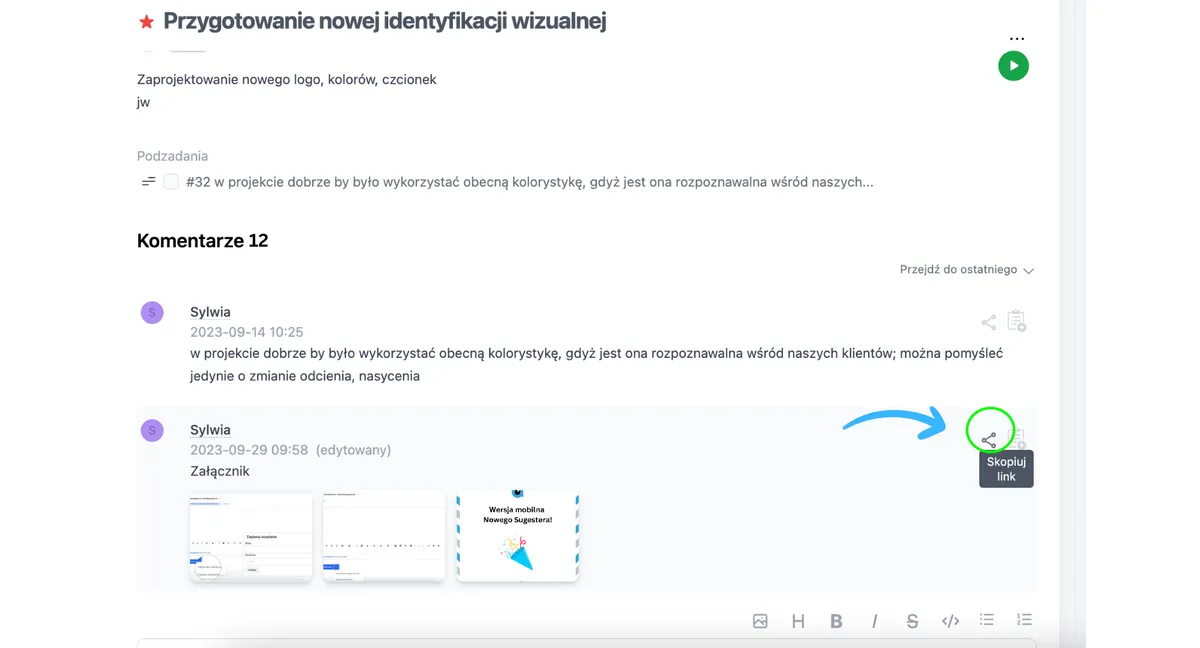Toggle strikethrough in comment editor
This screenshot has height=648, width=1200.
point(912,621)
